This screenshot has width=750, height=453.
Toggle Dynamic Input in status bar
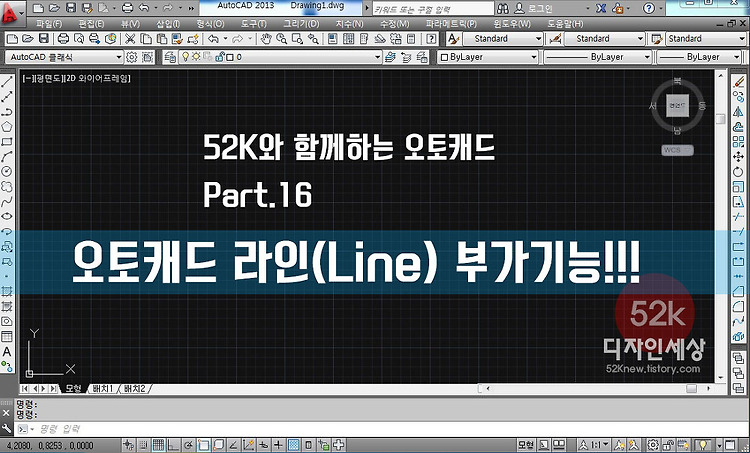pos(264,445)
